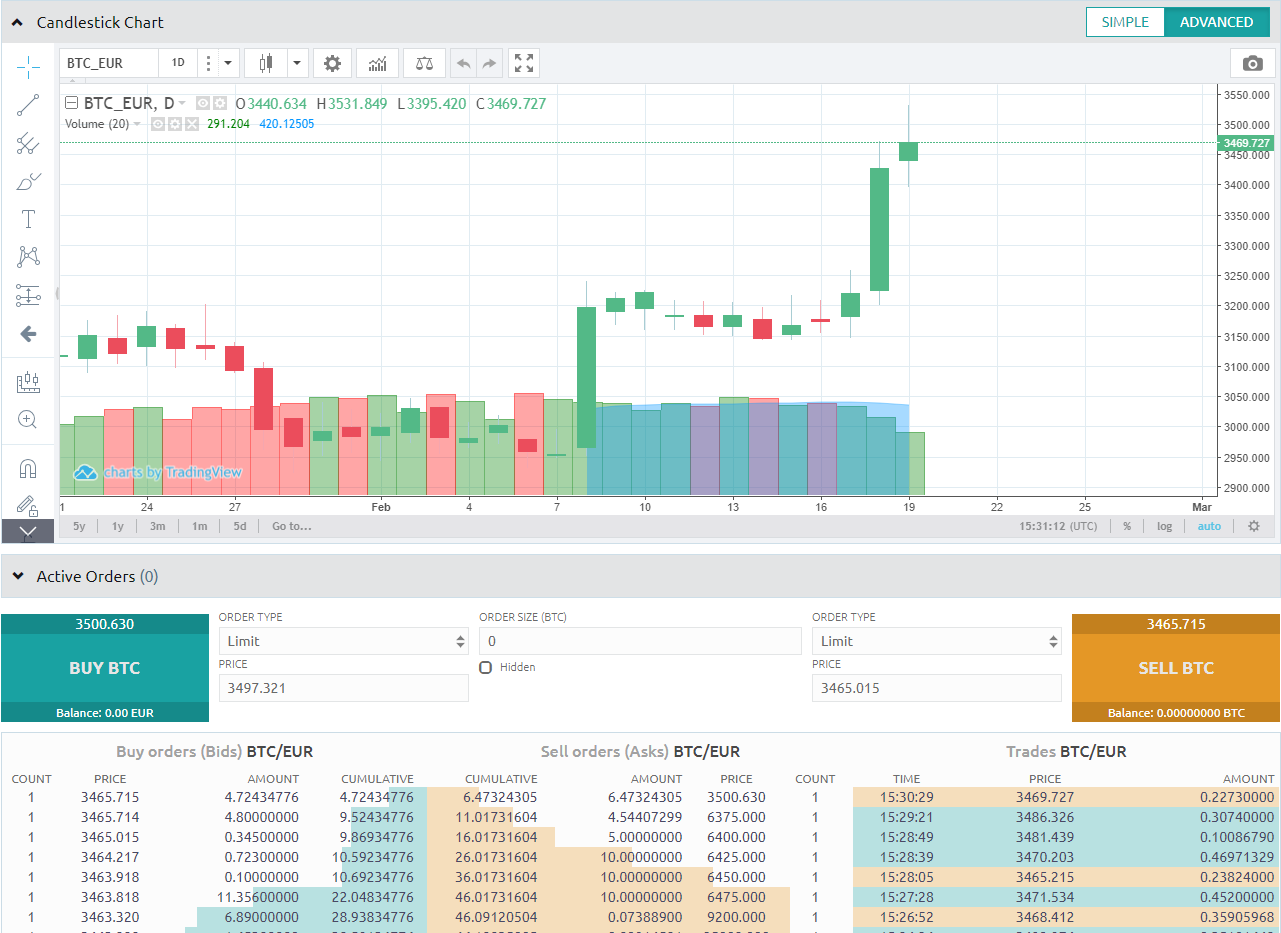Screen dimensions: 1281x933
Task: Open the BTC_EUR, D legend dropdown
Action: 182,103
